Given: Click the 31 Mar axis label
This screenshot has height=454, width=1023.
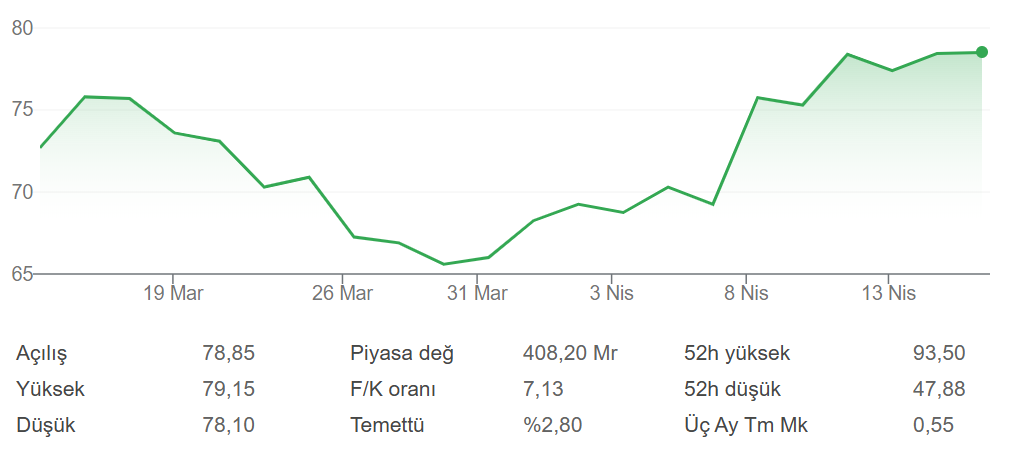Looking at the screenshot, I should pos(477,293).
